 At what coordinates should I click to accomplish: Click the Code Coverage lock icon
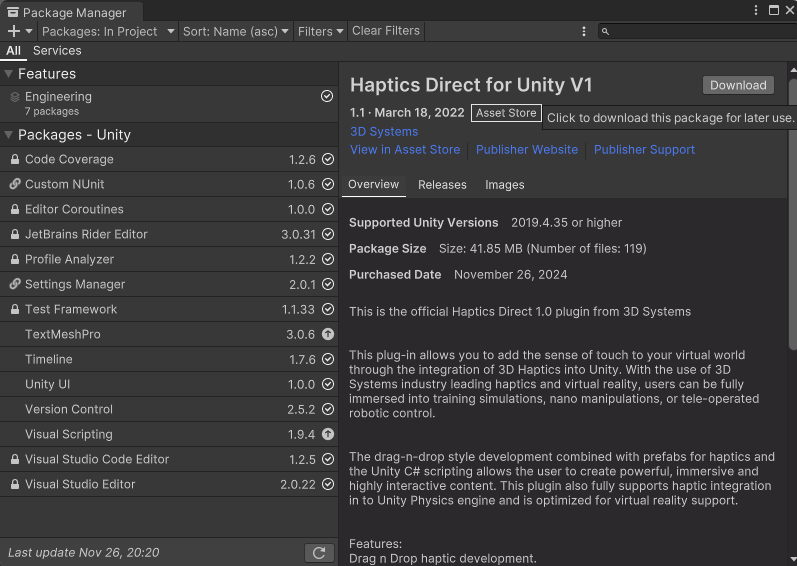click(15, 160)
